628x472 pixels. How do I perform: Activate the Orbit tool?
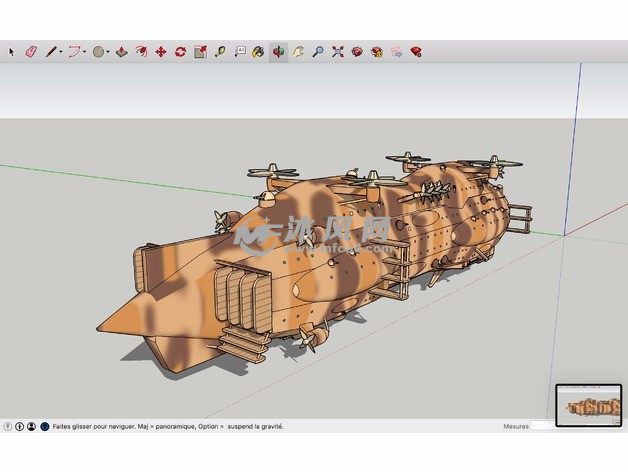point(278,51)
